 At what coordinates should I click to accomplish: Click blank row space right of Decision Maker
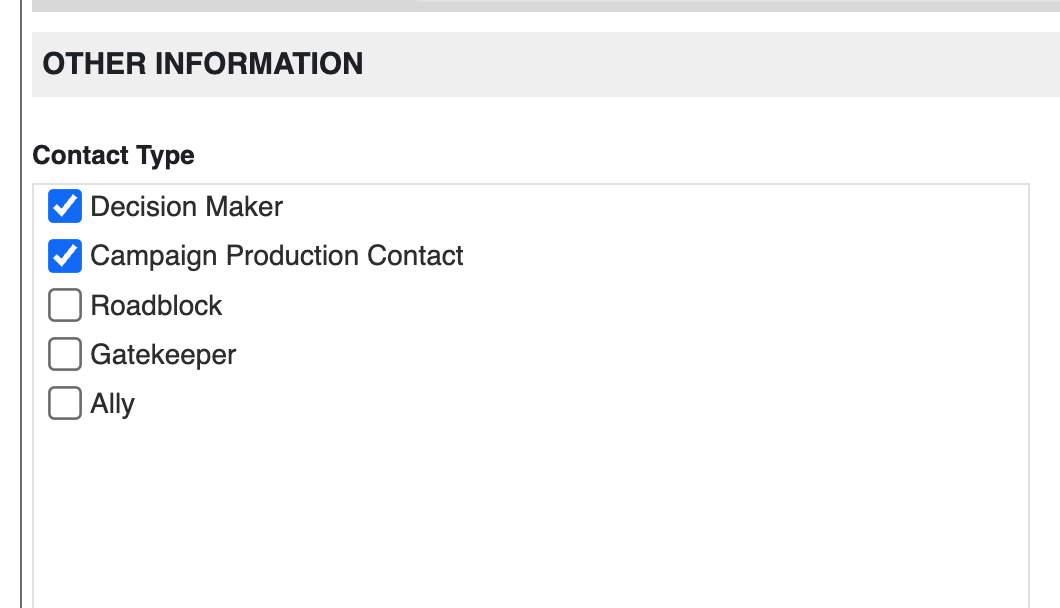pyautogui.click(x=650, y=207)
